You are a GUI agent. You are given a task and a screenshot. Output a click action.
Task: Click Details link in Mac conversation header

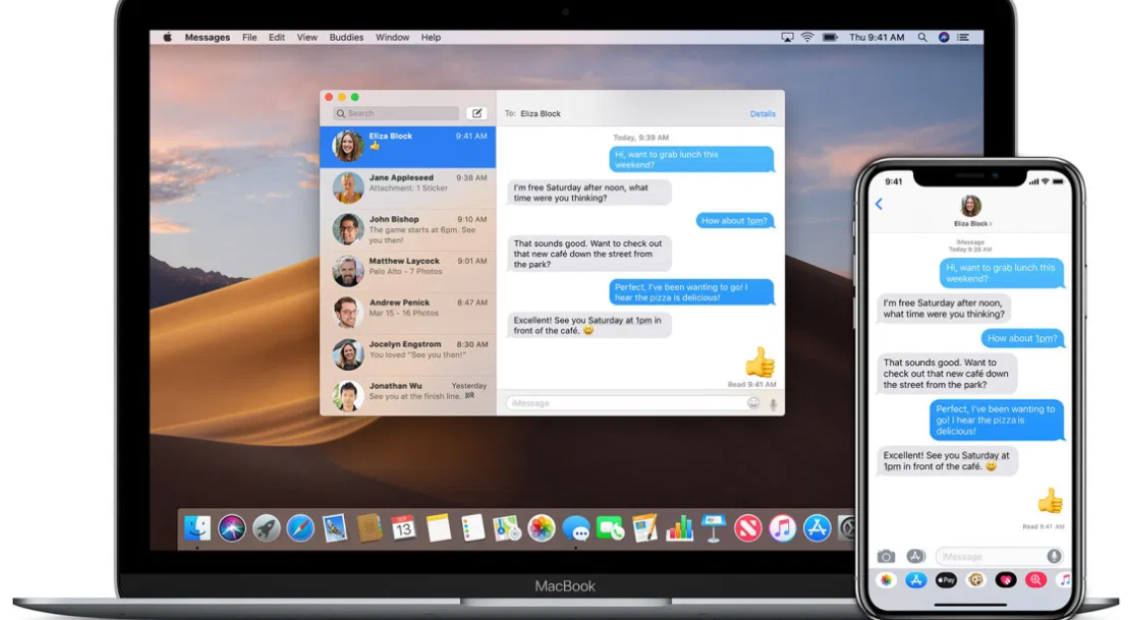point(763,114)
